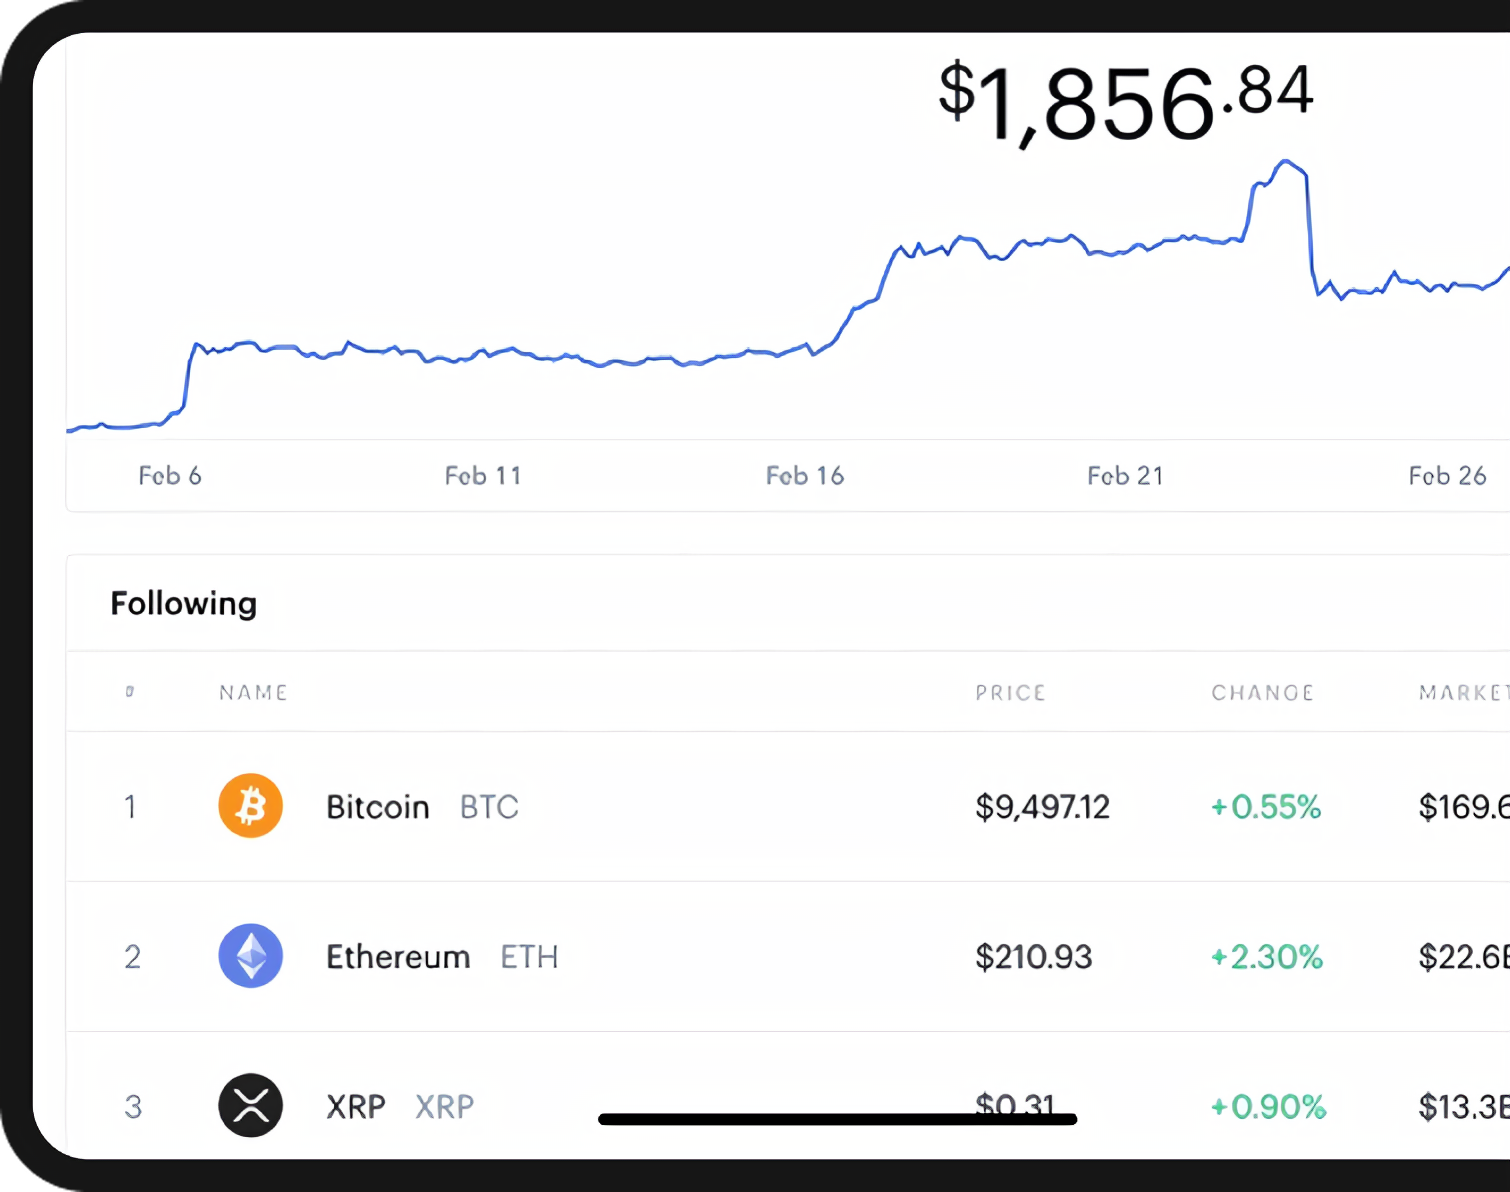1510x1192 pixels.
Task: Open the Ethereum name link
Action: coord(398,957)
